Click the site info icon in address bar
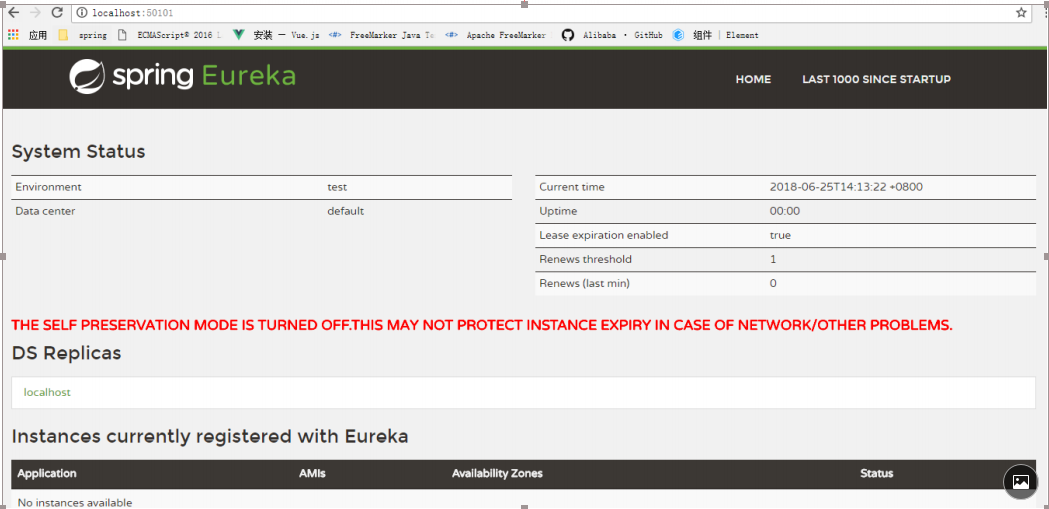This screenshot has width=1049, height=509. pos(82,13)
